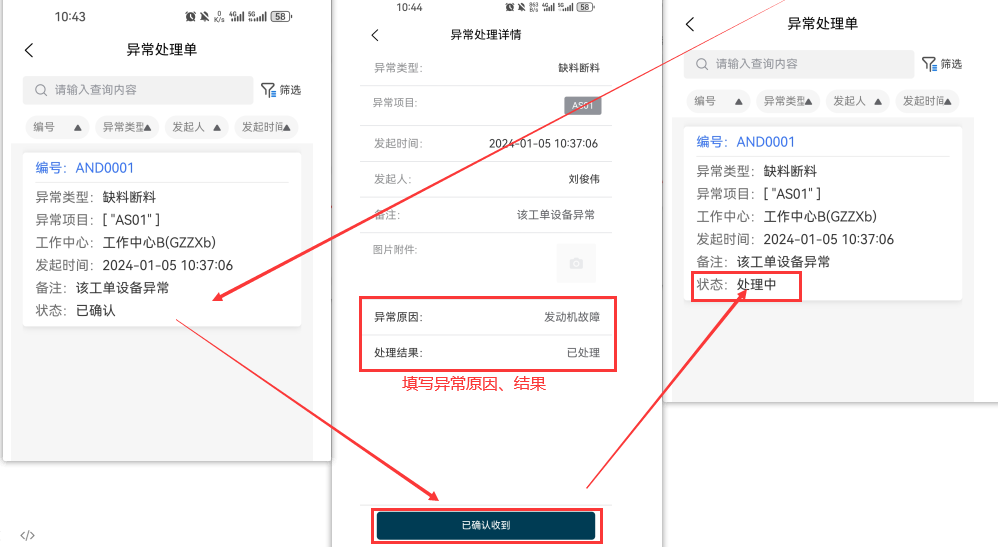This screenshot has height=547, width=998.
Task: Sort by 编号 on the 已确认 list
Action: click(56, 127)
